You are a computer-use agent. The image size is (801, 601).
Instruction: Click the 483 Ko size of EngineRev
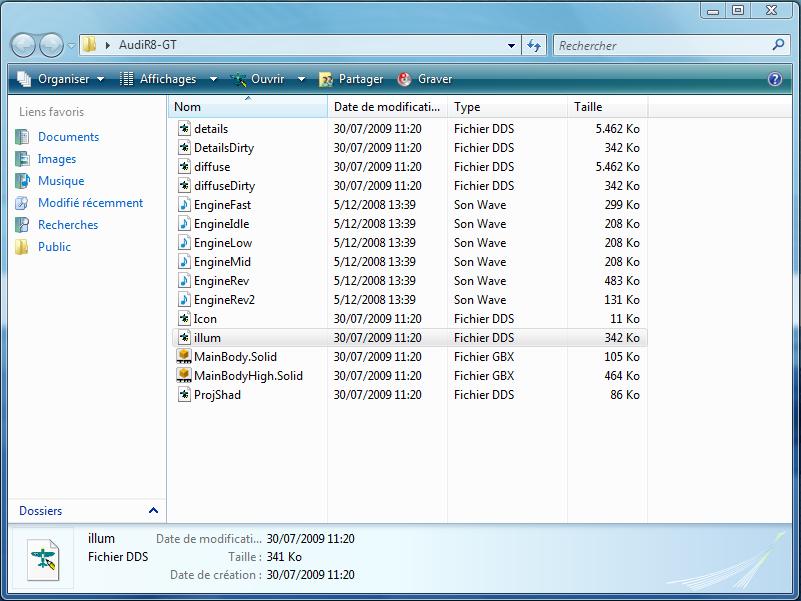[x=622, y=281]
